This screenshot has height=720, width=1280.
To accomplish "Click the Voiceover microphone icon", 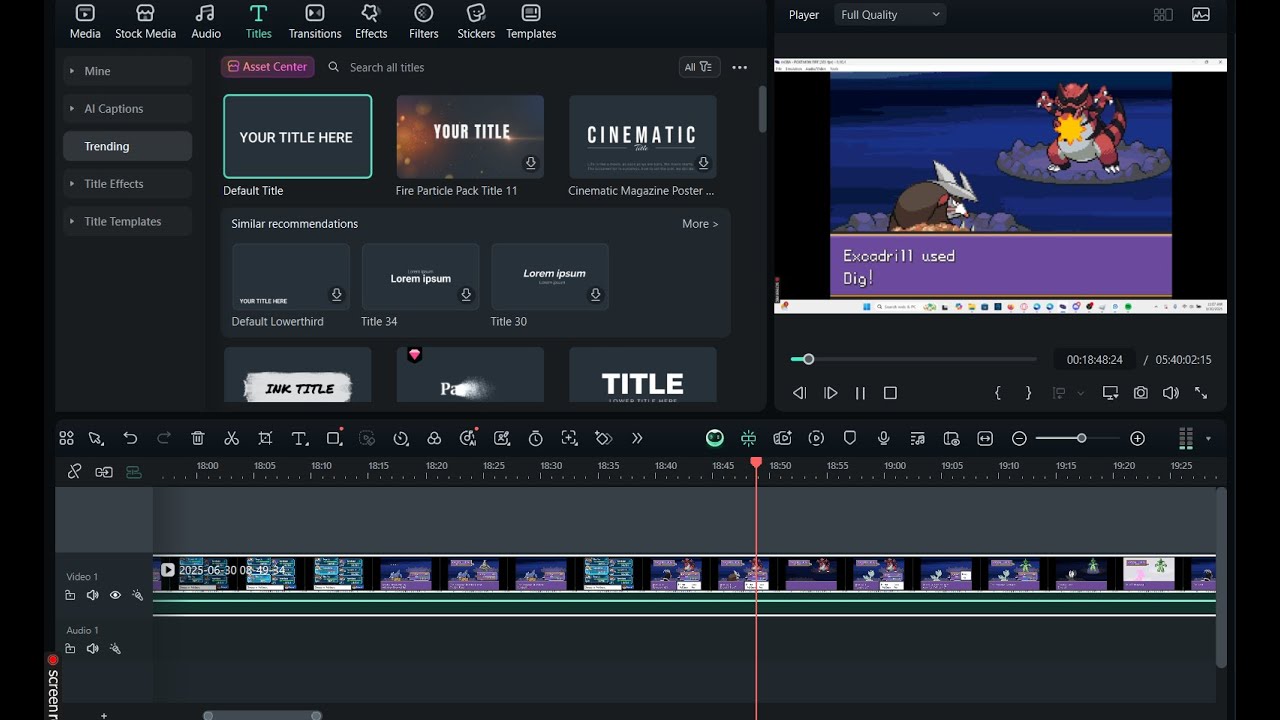I will pos(884,438).
